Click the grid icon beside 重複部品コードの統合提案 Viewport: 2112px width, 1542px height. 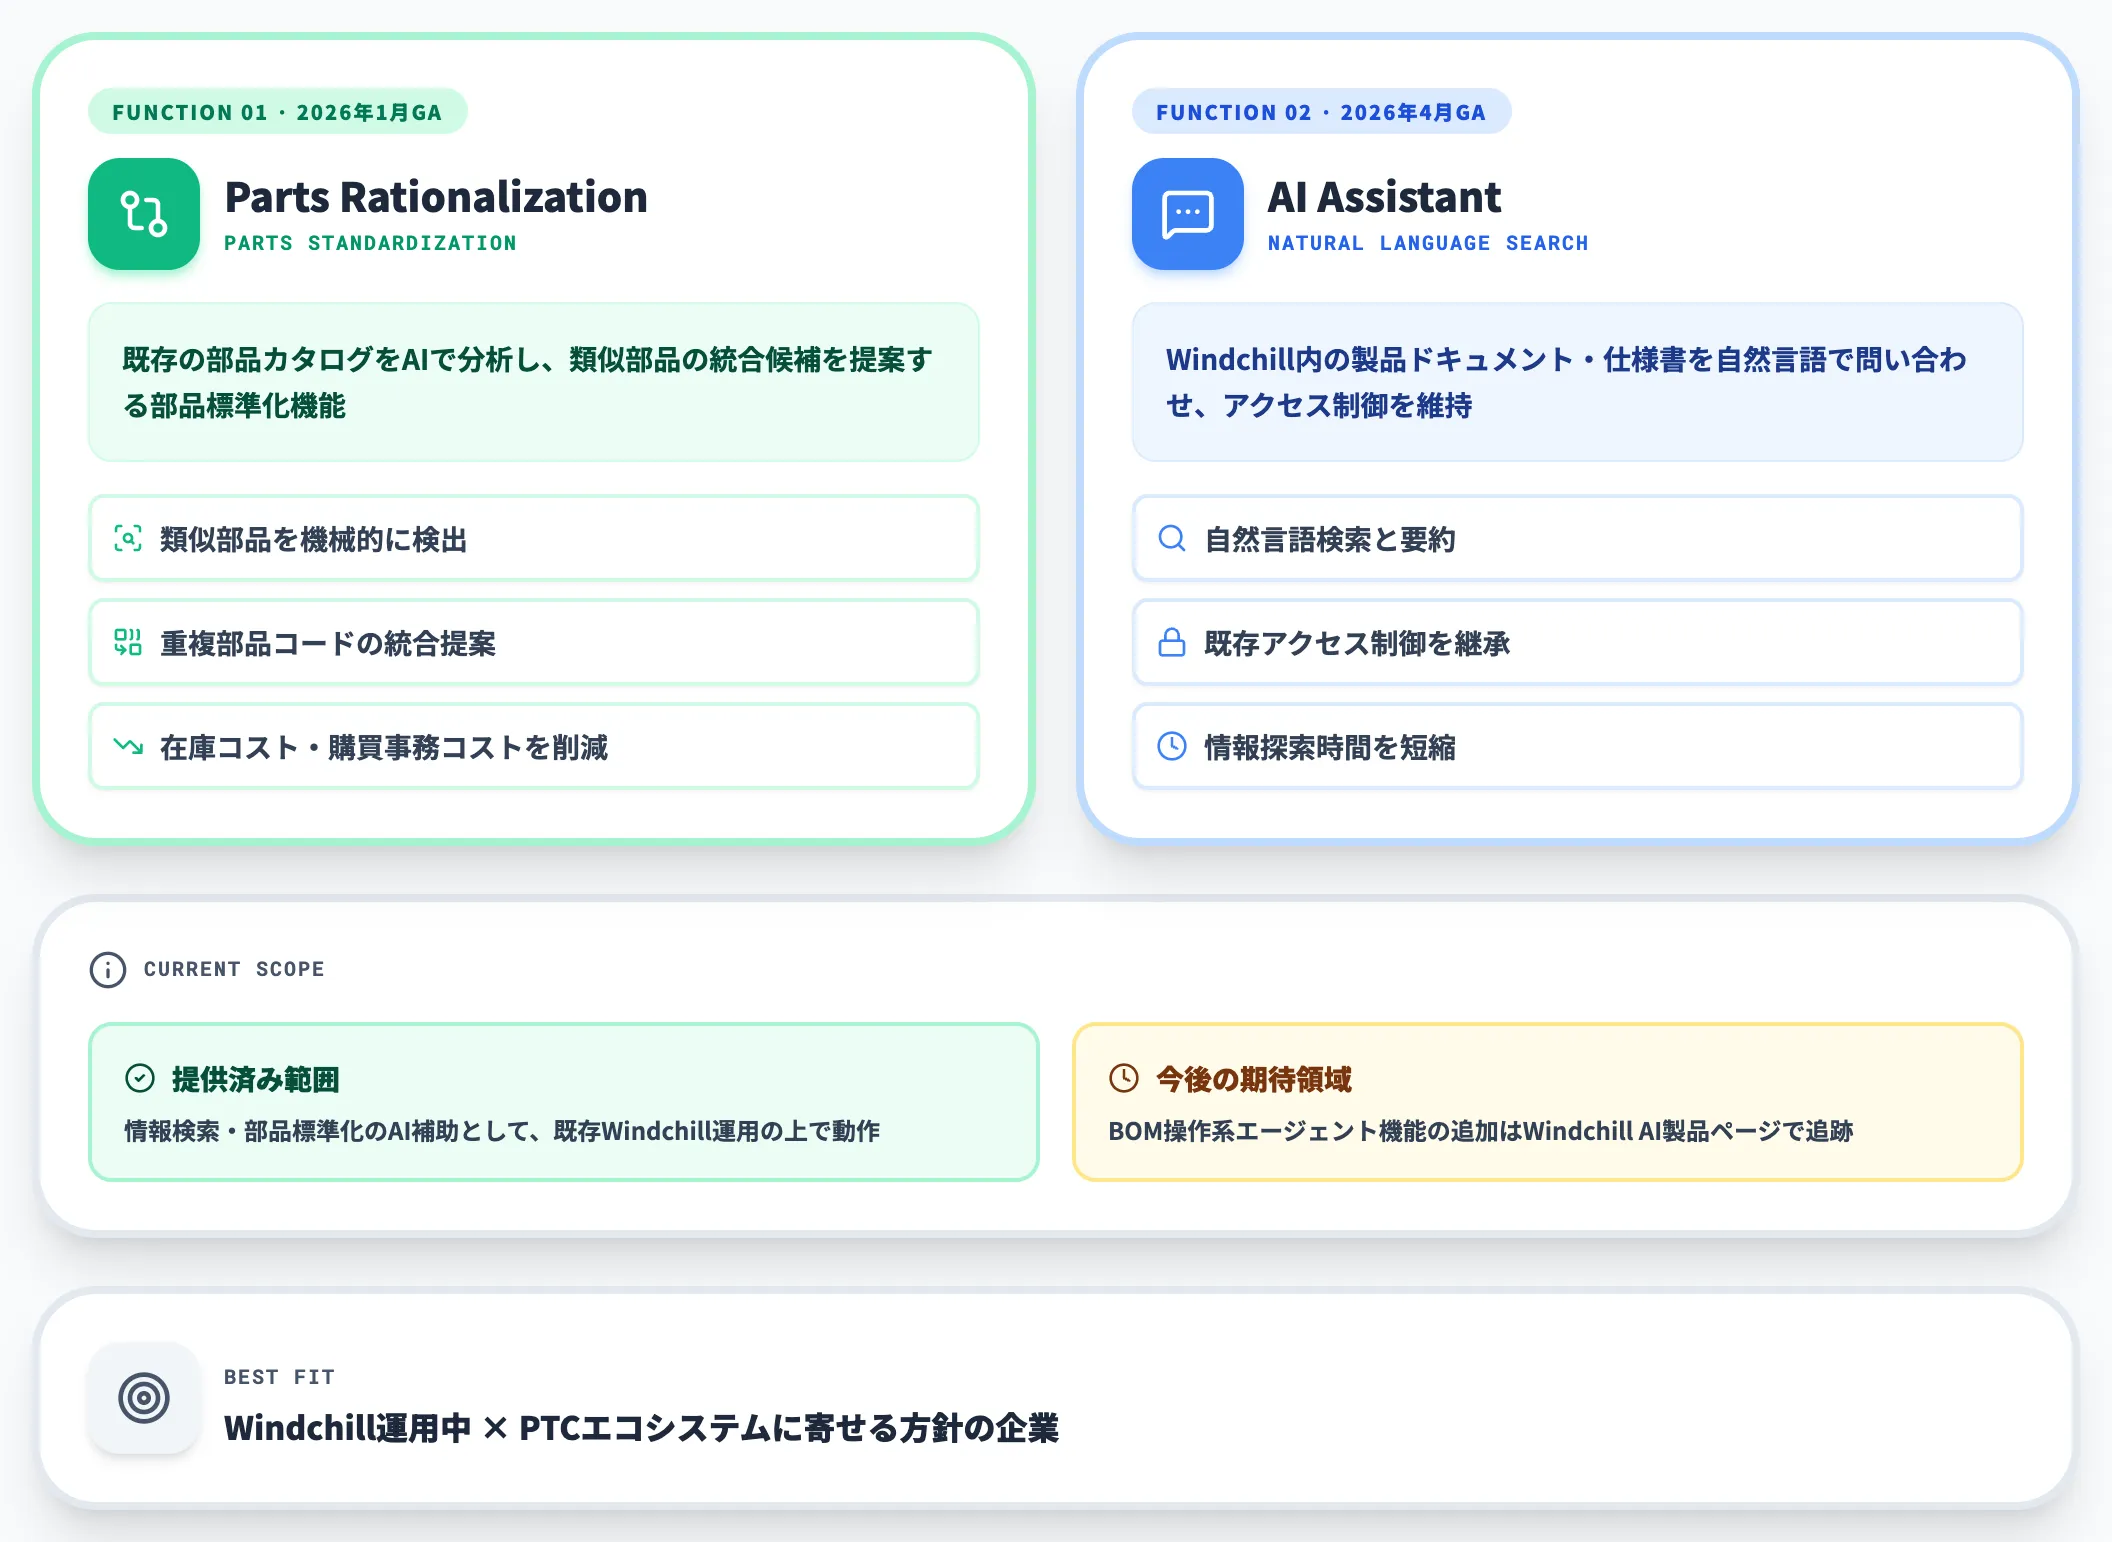click(x=128, y=643)
